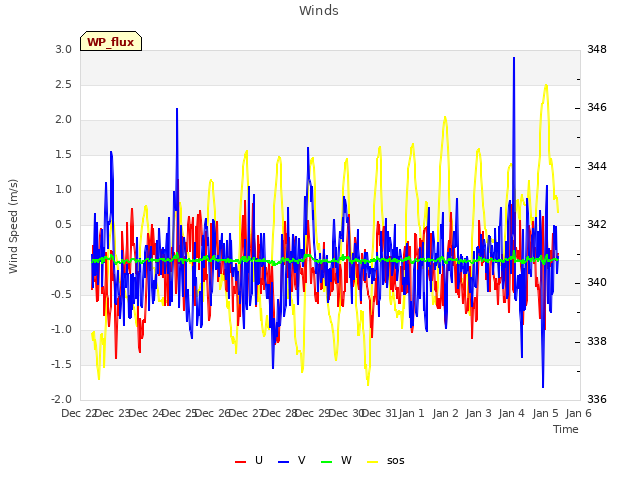Click the blue V legend swatch
Screen dimensions: 640x480
pyautogui.click(x=283, y=462)
